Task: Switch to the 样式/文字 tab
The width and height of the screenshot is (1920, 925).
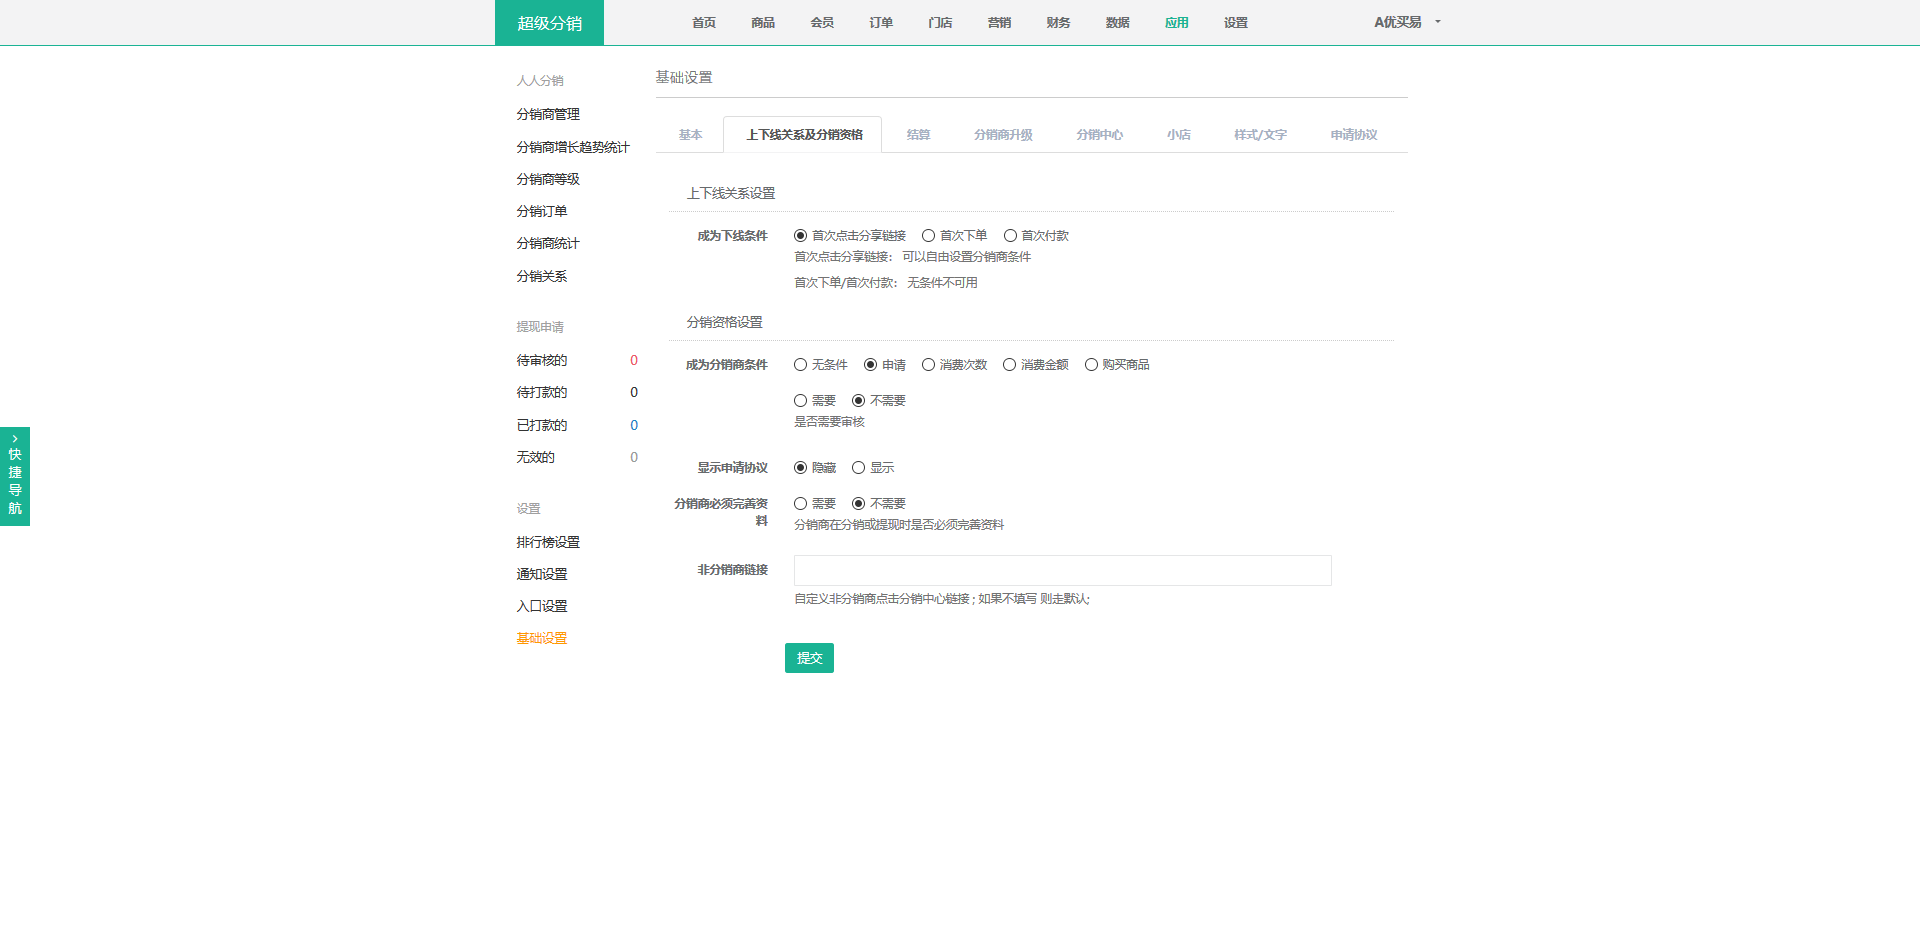Action: tap(1260, 135)
